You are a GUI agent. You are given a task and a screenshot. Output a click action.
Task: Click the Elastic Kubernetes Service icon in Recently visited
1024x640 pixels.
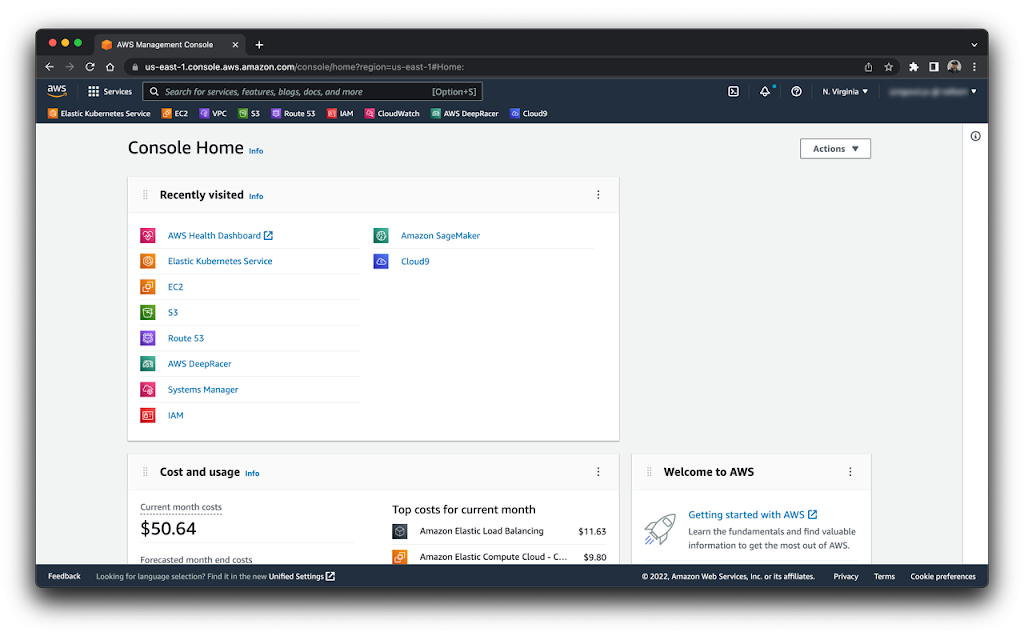[148, 261]
